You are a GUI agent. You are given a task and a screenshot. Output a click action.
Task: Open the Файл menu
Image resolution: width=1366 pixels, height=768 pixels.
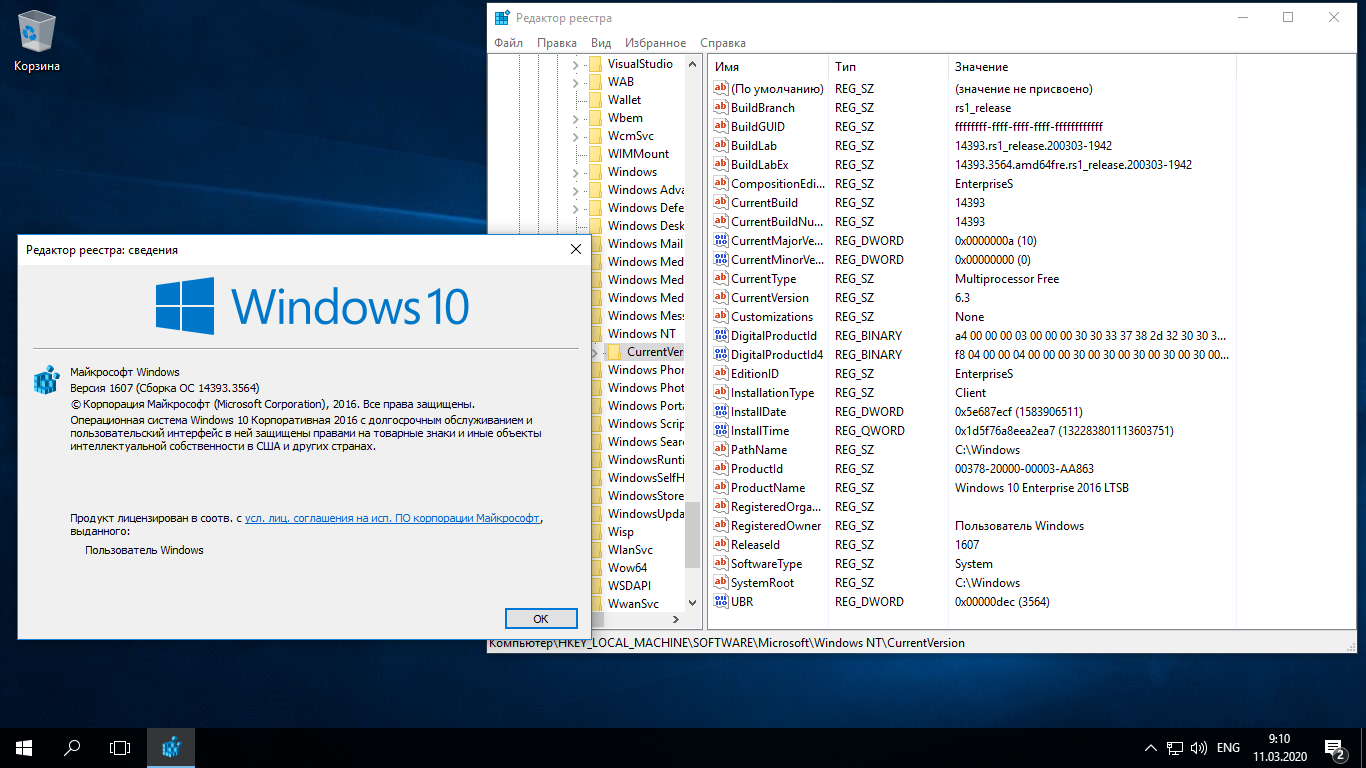click(x=508, y=43)
